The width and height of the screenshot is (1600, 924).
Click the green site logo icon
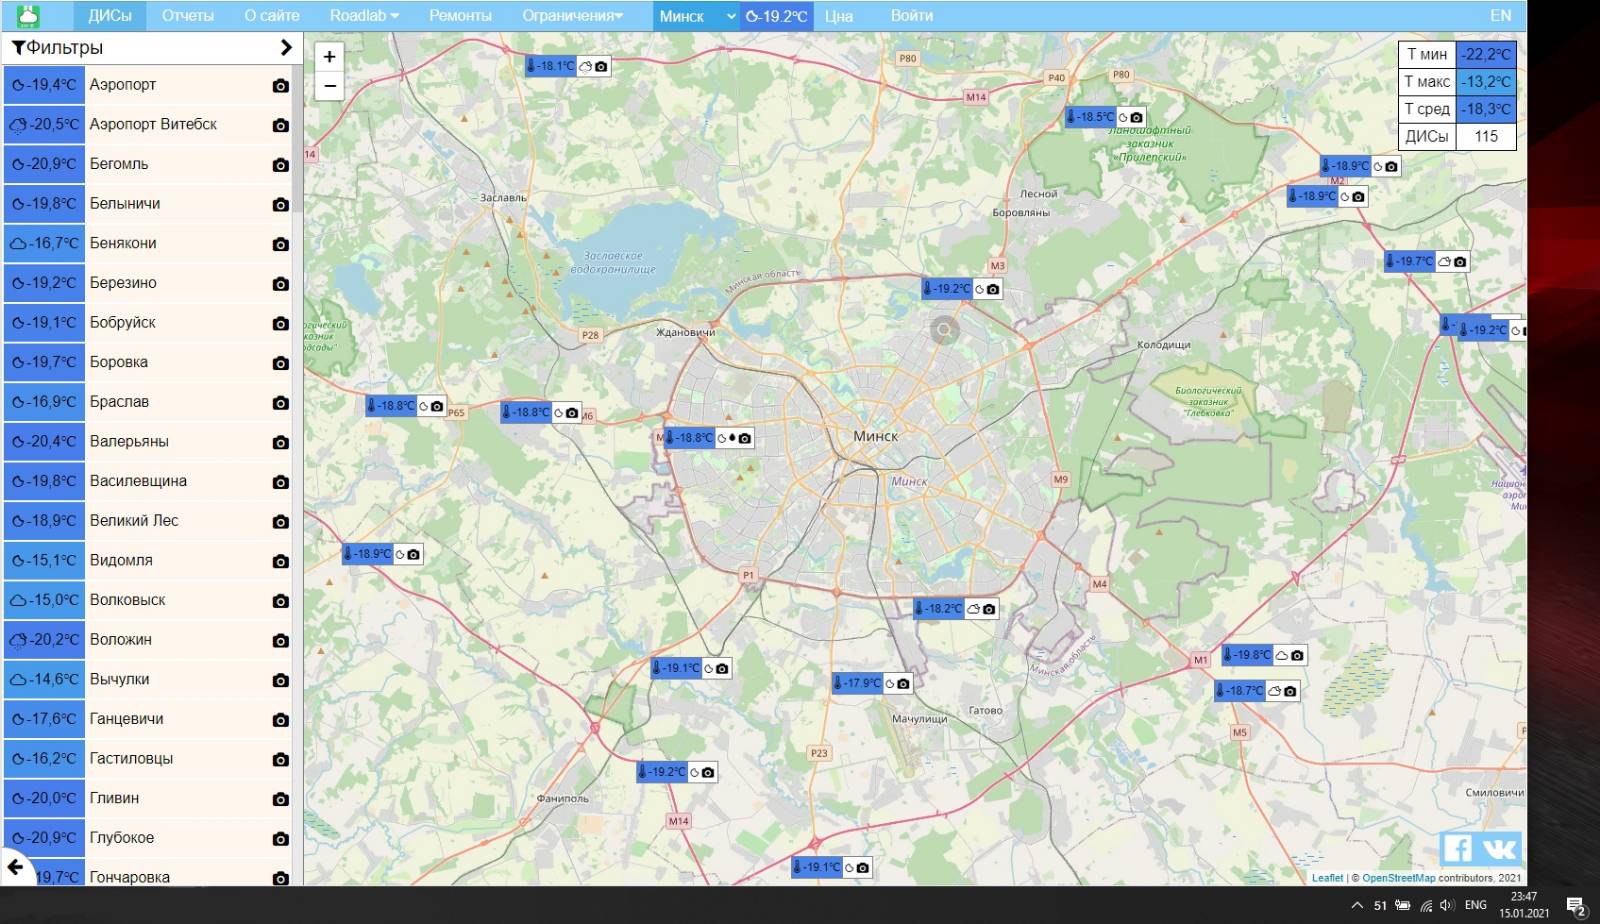tap(28, 15)
